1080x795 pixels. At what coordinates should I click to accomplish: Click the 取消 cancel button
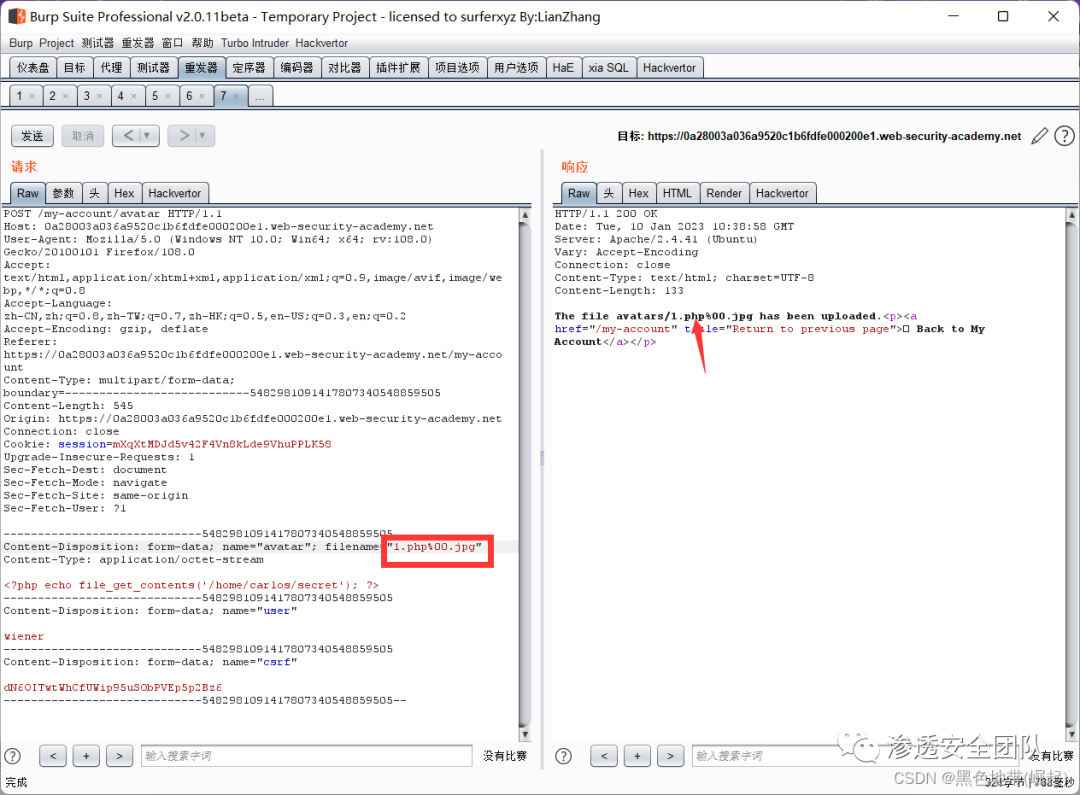(83, 136)
